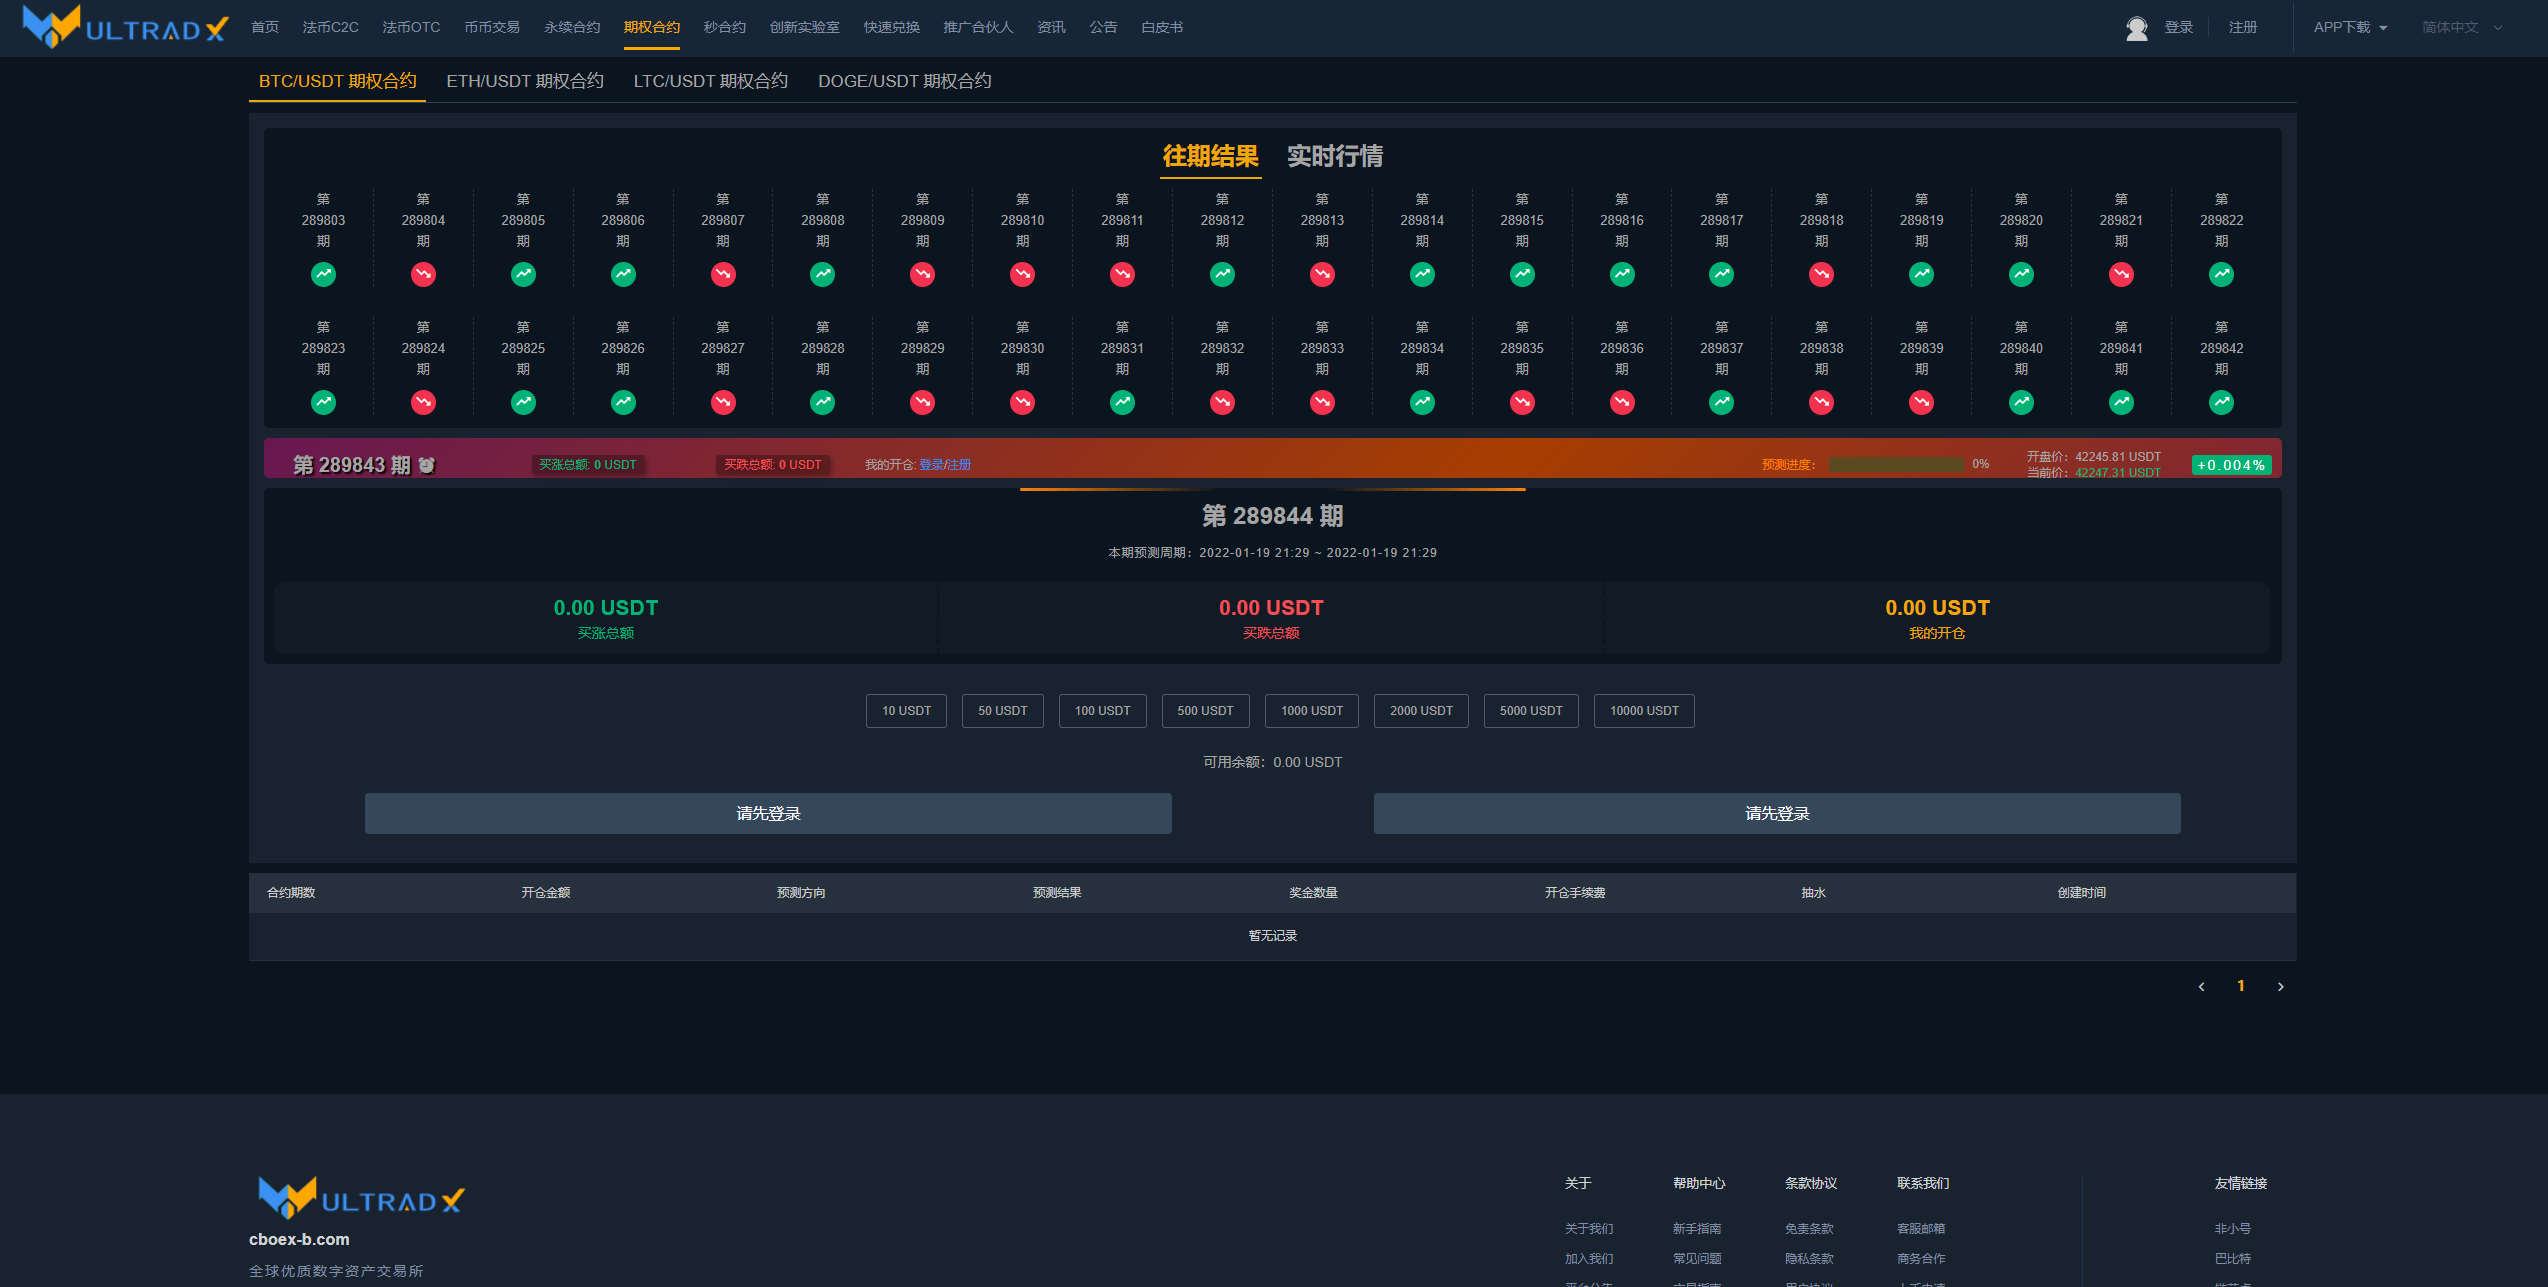Click result icon for period 289830

1022,402
